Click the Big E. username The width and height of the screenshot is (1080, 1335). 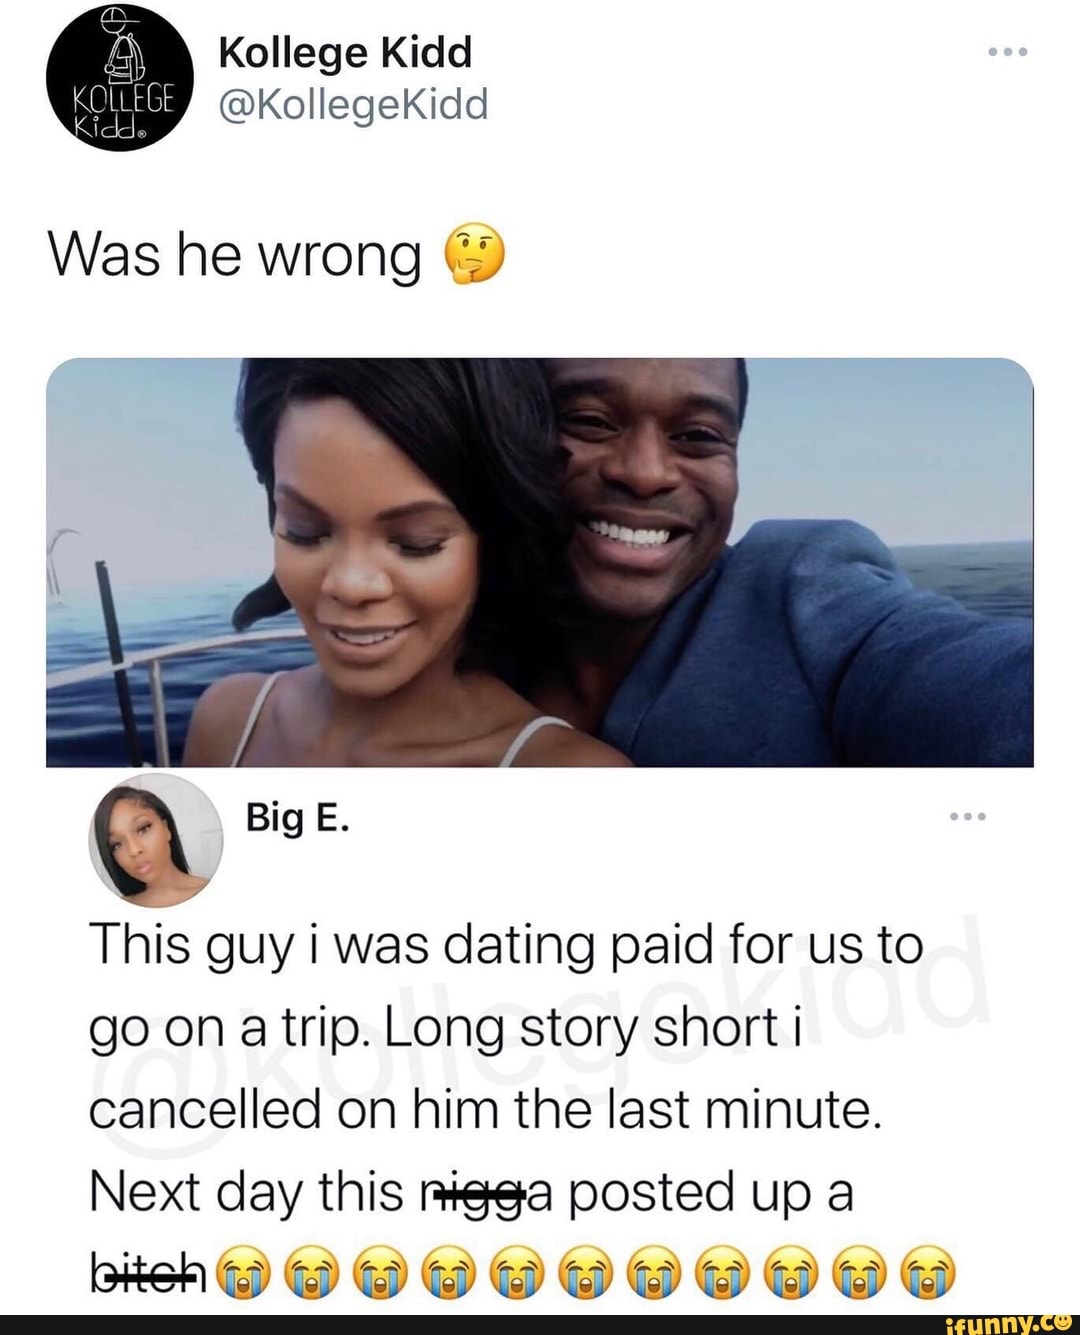click(298, 818)
